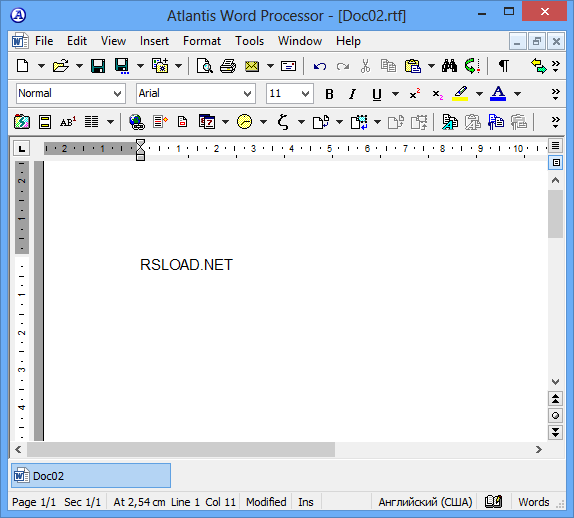Screen dimensions: 574x518
Task: Apply blue font color
Action: tap(498, 94)
